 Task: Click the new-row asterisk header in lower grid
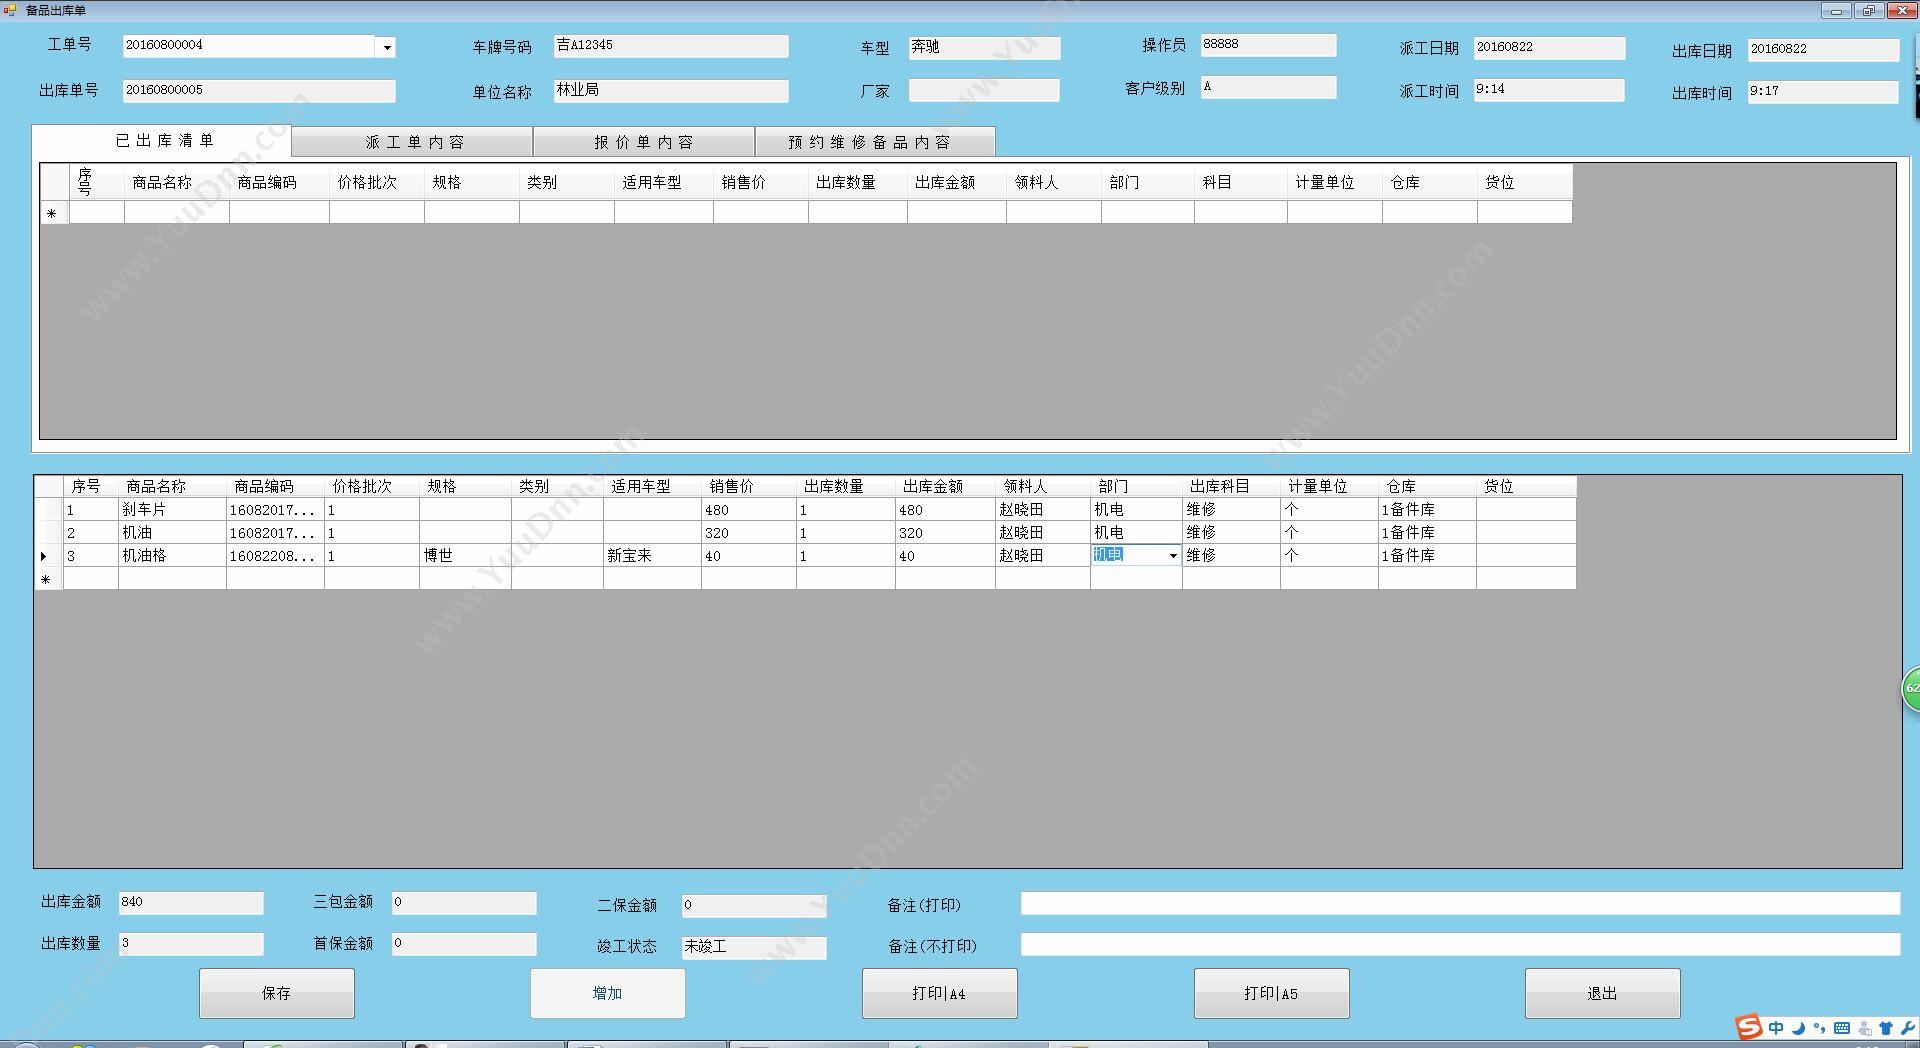pos(49,578)
